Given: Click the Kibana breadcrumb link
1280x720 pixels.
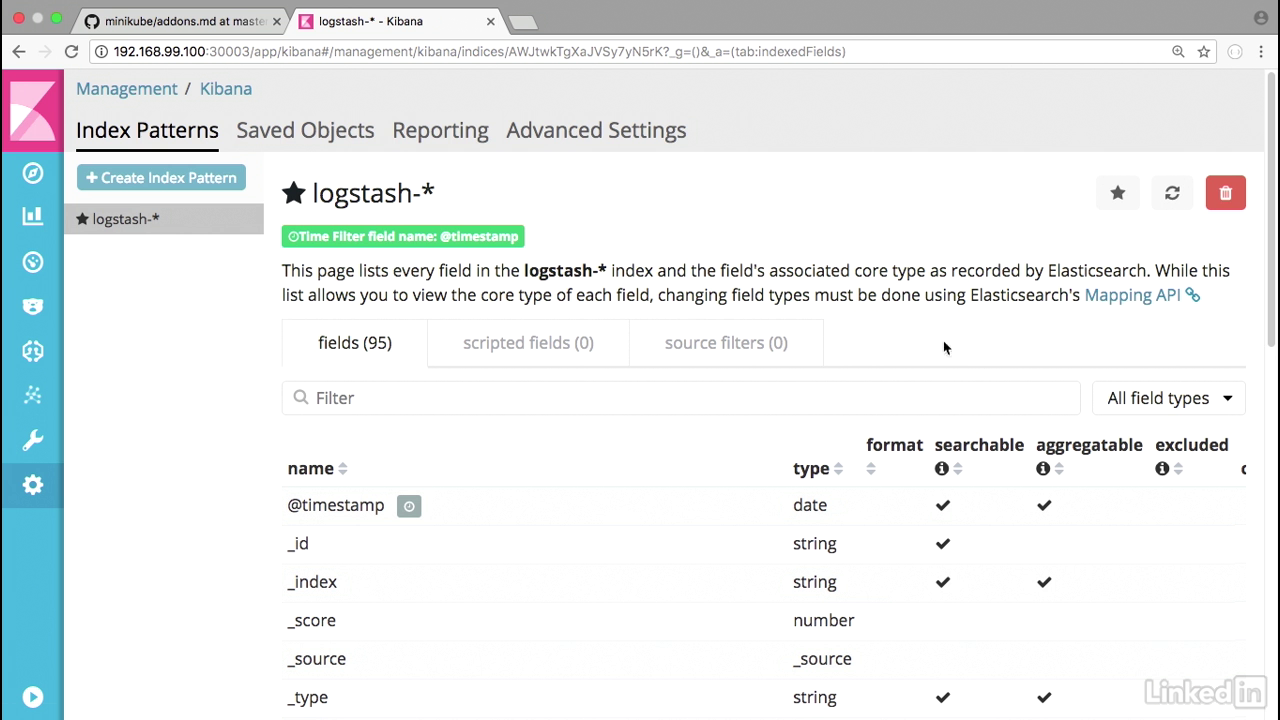Looking at the screenshot, I should 226,89.
